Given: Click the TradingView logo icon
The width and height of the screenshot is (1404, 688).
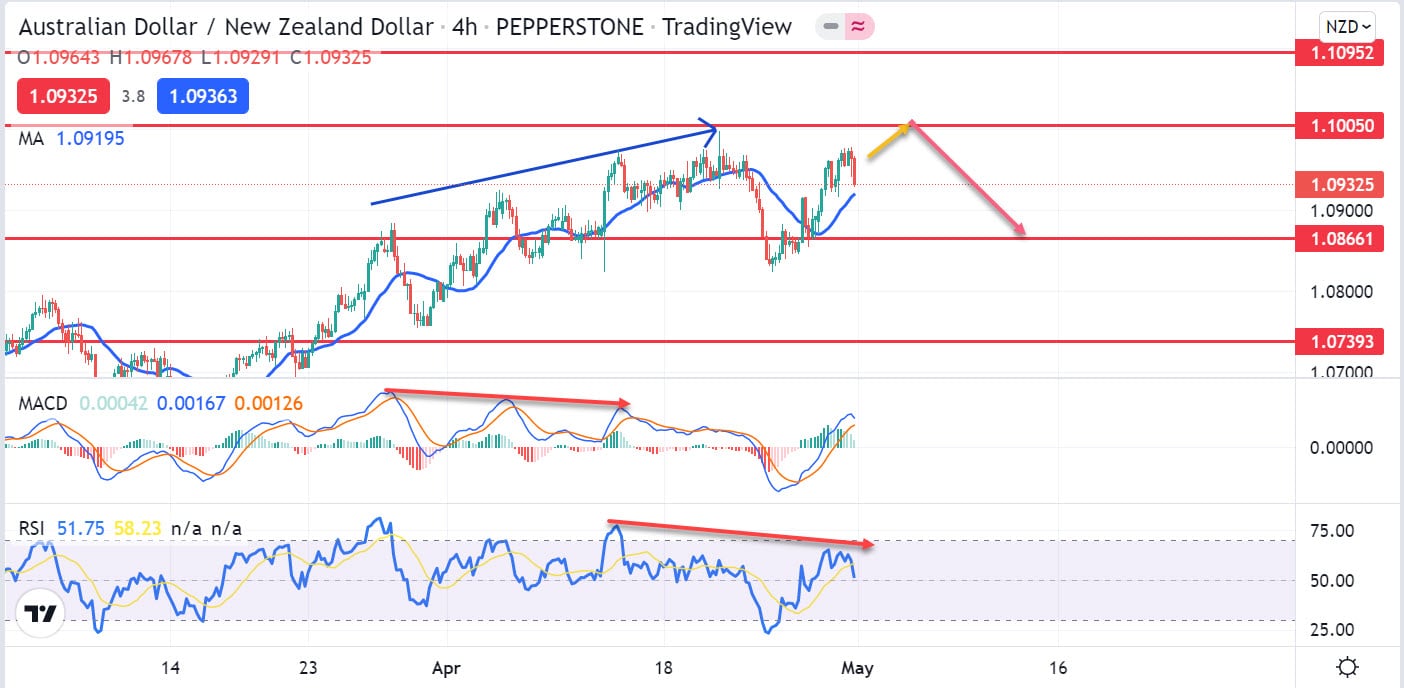Looking at the screenshot, I should [x=40, y=614].
